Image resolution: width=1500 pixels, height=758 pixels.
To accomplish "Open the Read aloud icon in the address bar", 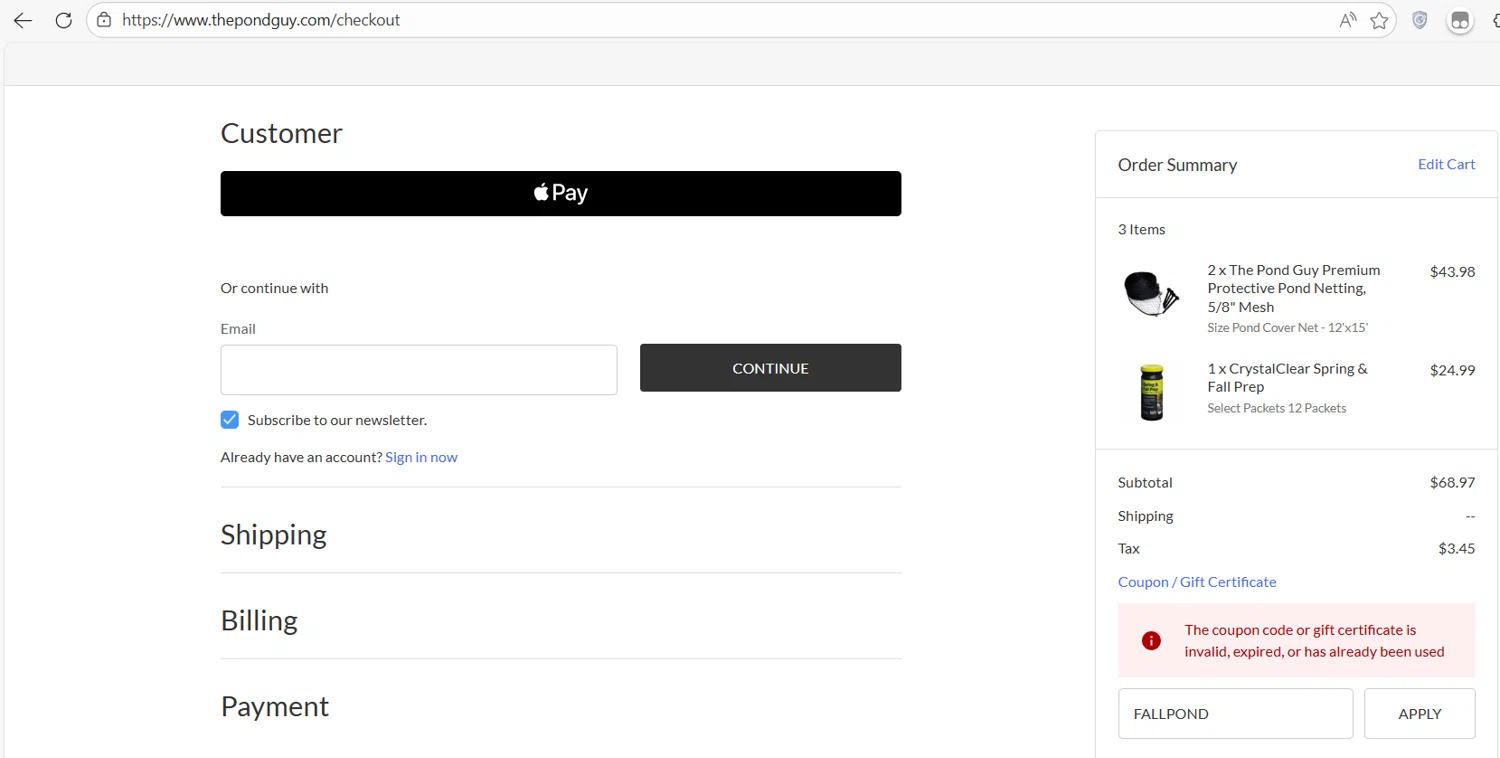I will (x=1348, y=20).
